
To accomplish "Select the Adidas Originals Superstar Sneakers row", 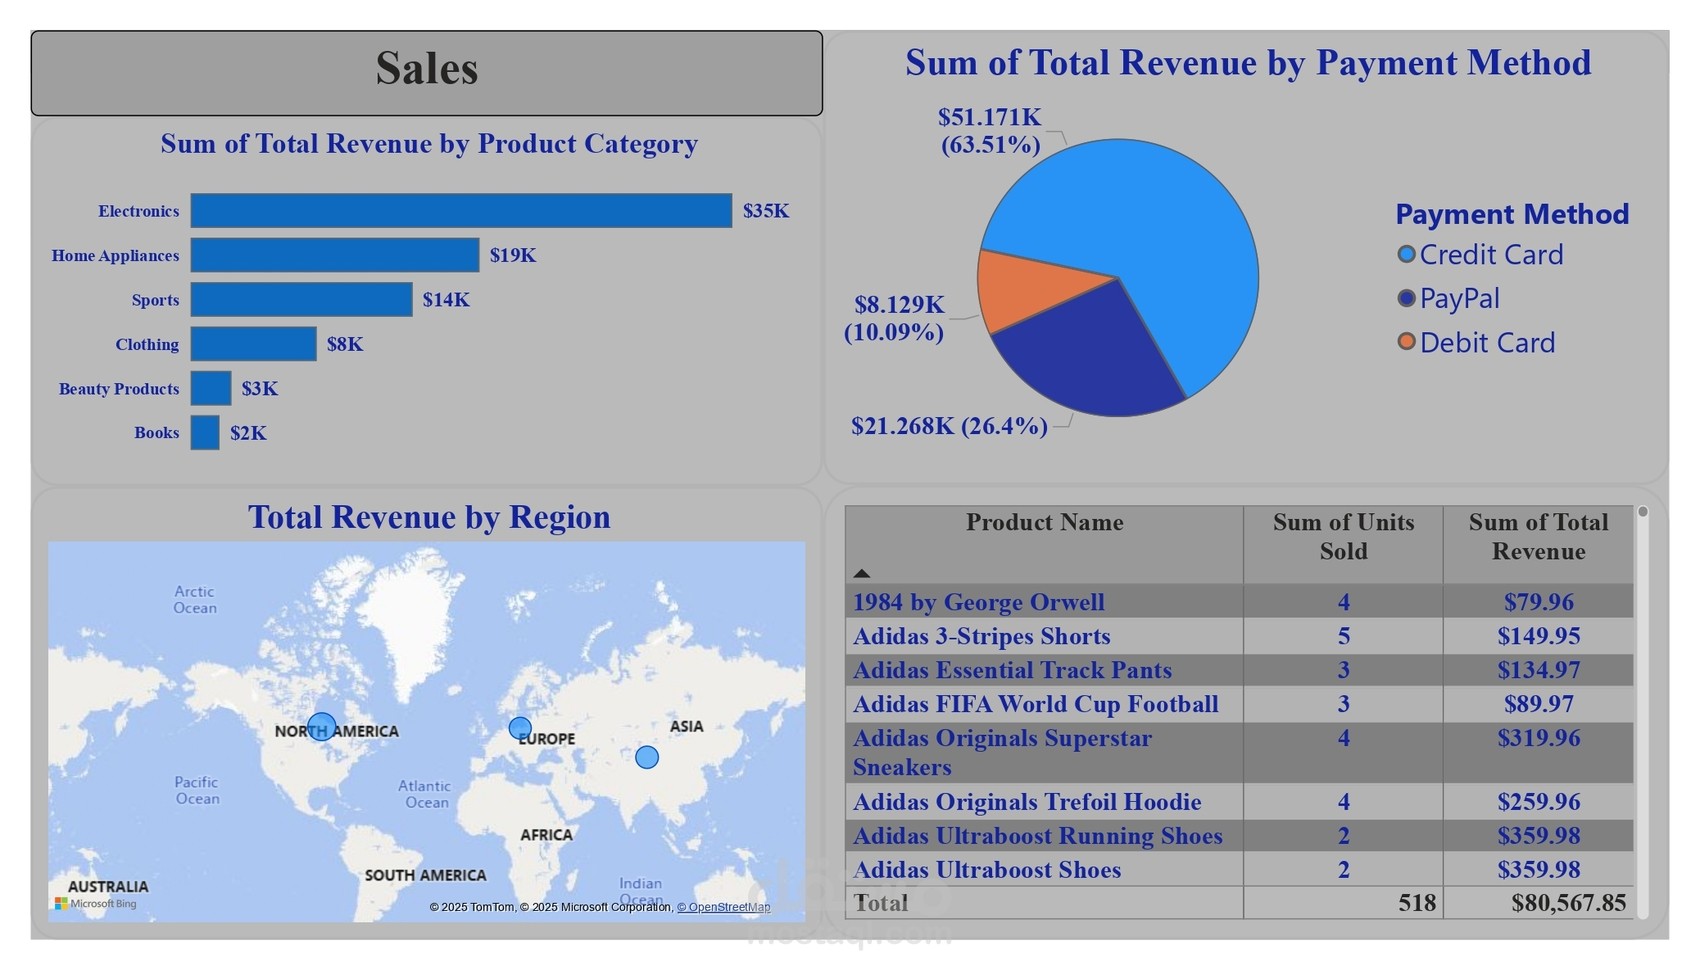I will (1239, 753).
